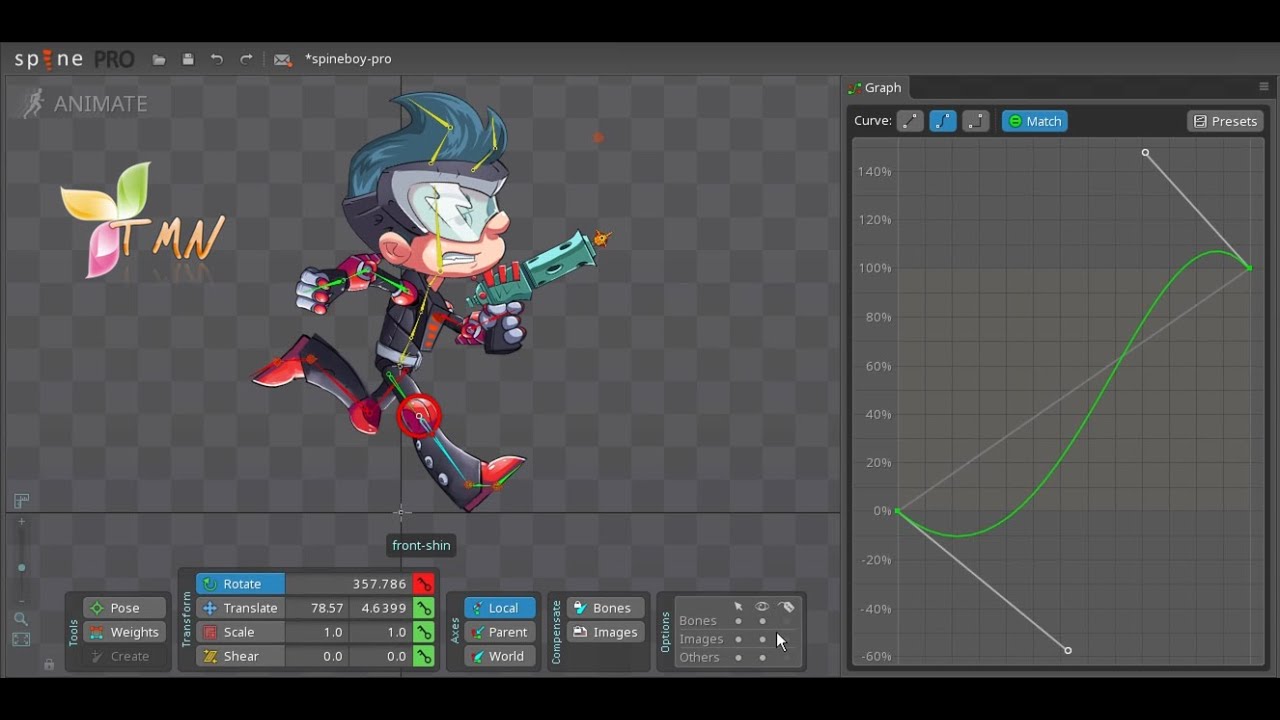
Task: Open the Graph panel hamburger menu
Action: pos(1264,87)
